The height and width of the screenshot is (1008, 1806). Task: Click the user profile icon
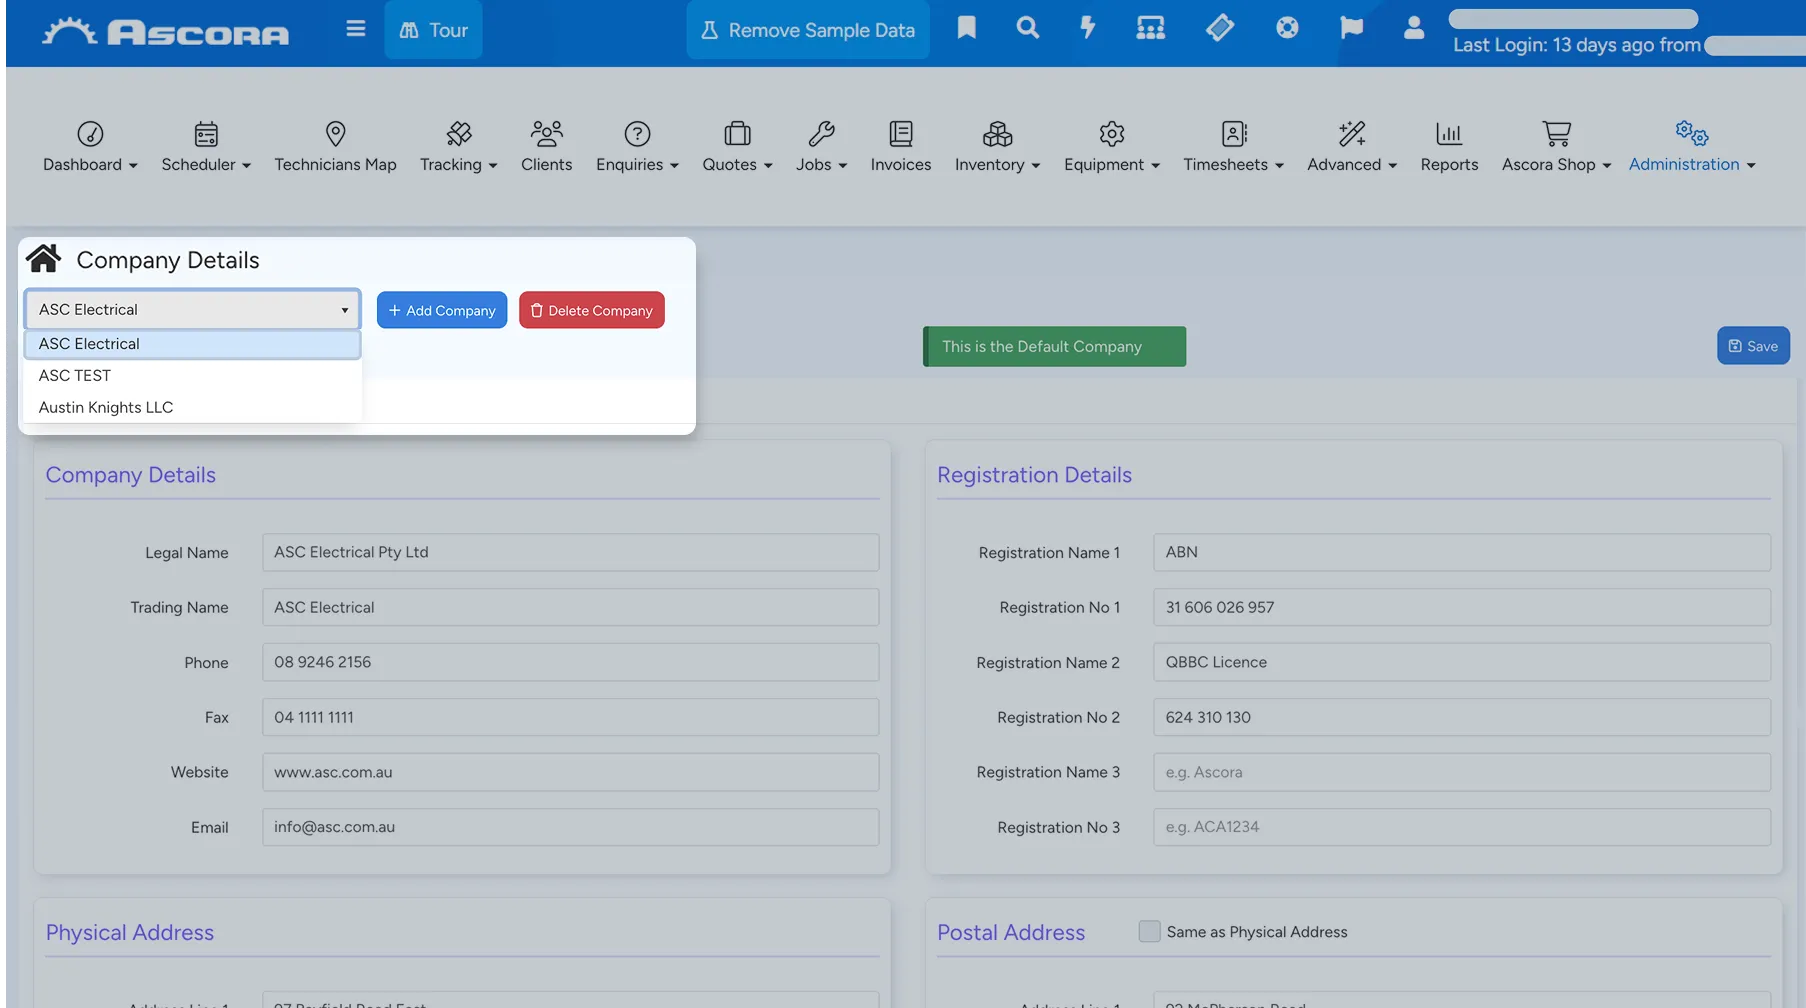click(1413, 28)
